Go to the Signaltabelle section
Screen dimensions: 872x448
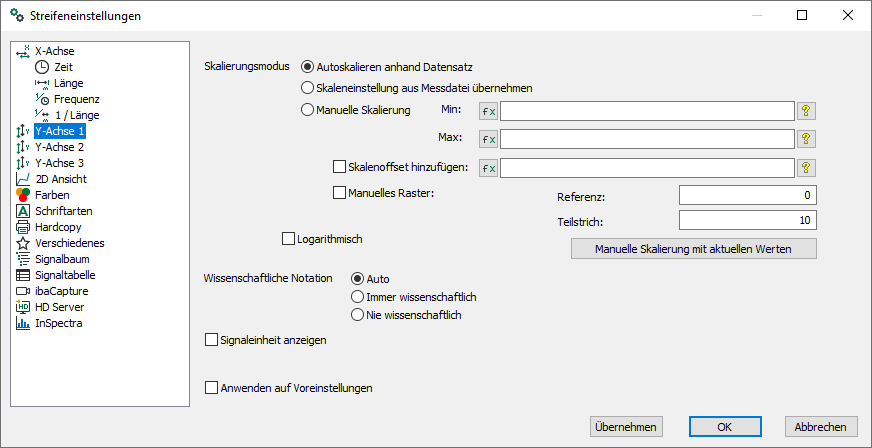tap(65, 275)
